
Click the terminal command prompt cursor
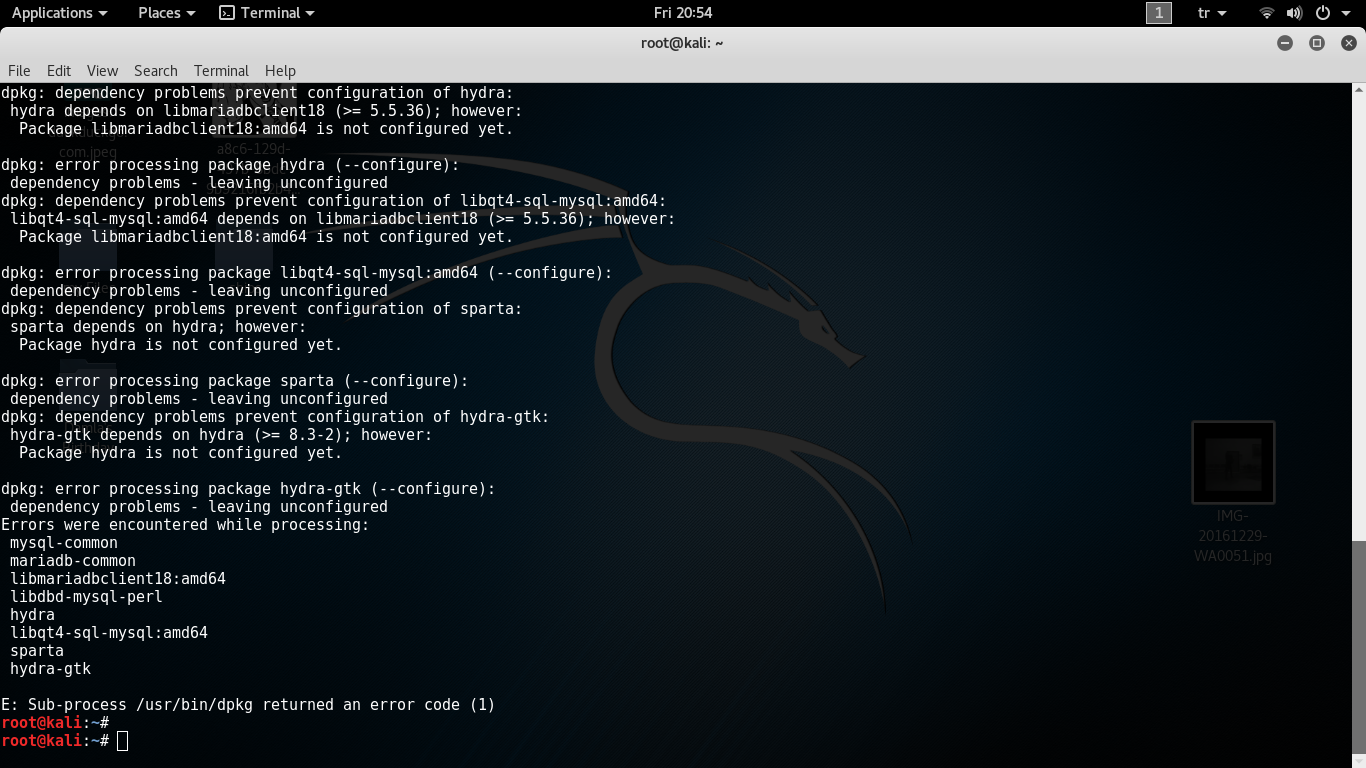[122, 741]
